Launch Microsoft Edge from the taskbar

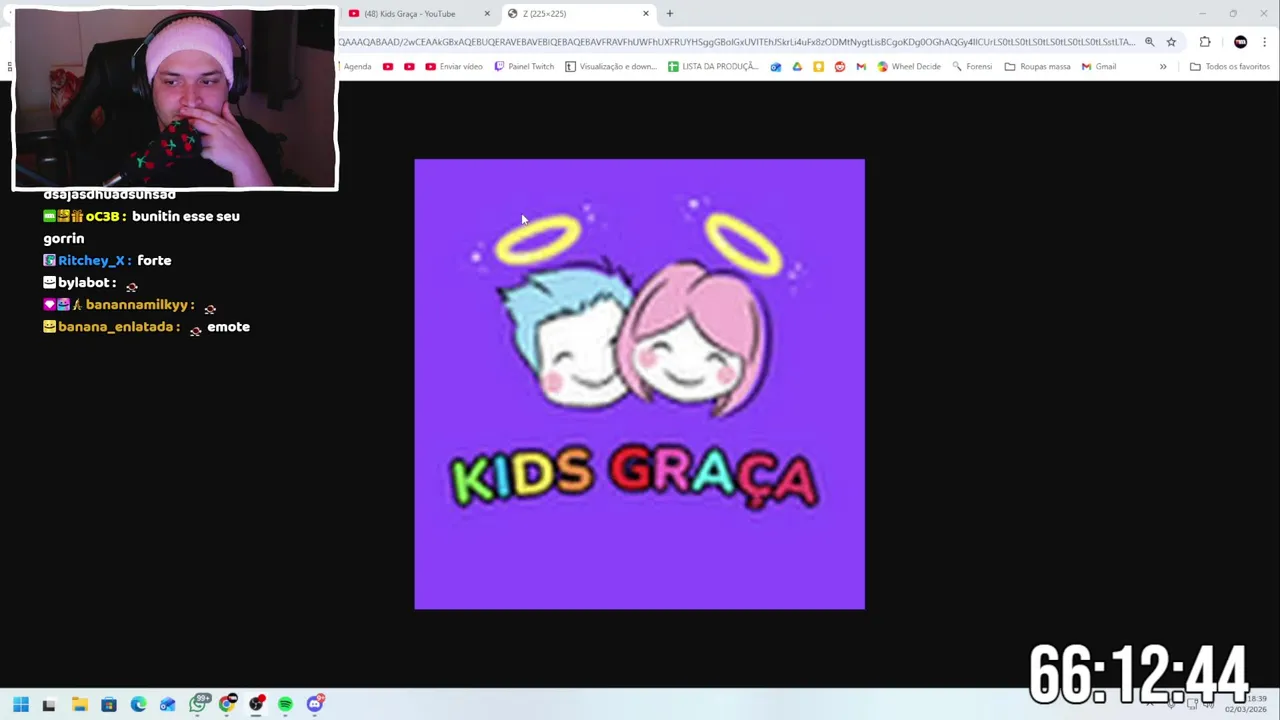(x=138, y=704)
